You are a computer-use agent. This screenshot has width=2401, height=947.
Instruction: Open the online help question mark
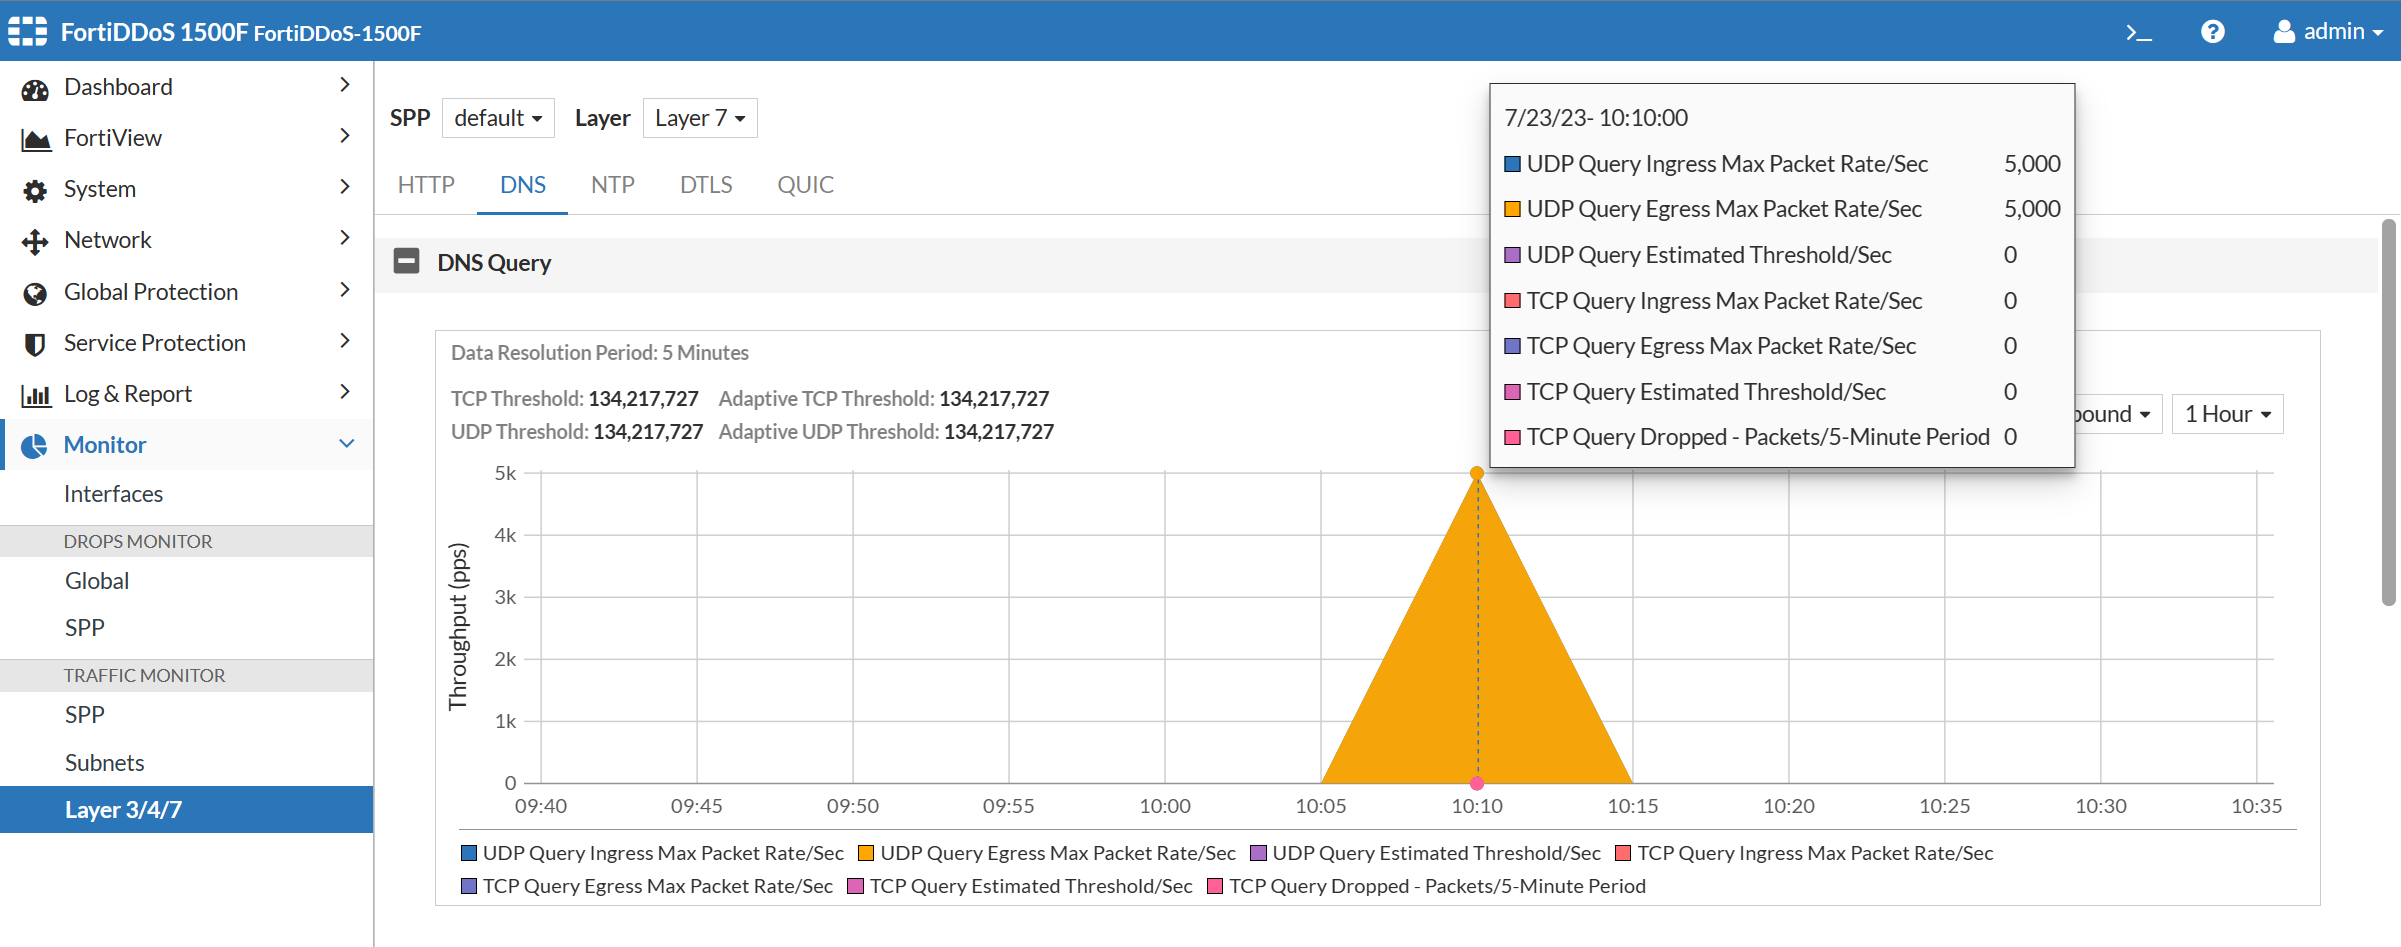(x=2212, y=31)
